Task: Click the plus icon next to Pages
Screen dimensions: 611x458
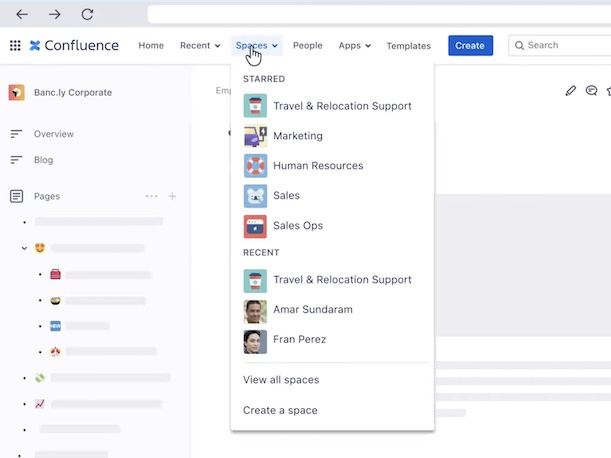Action: 172,197
